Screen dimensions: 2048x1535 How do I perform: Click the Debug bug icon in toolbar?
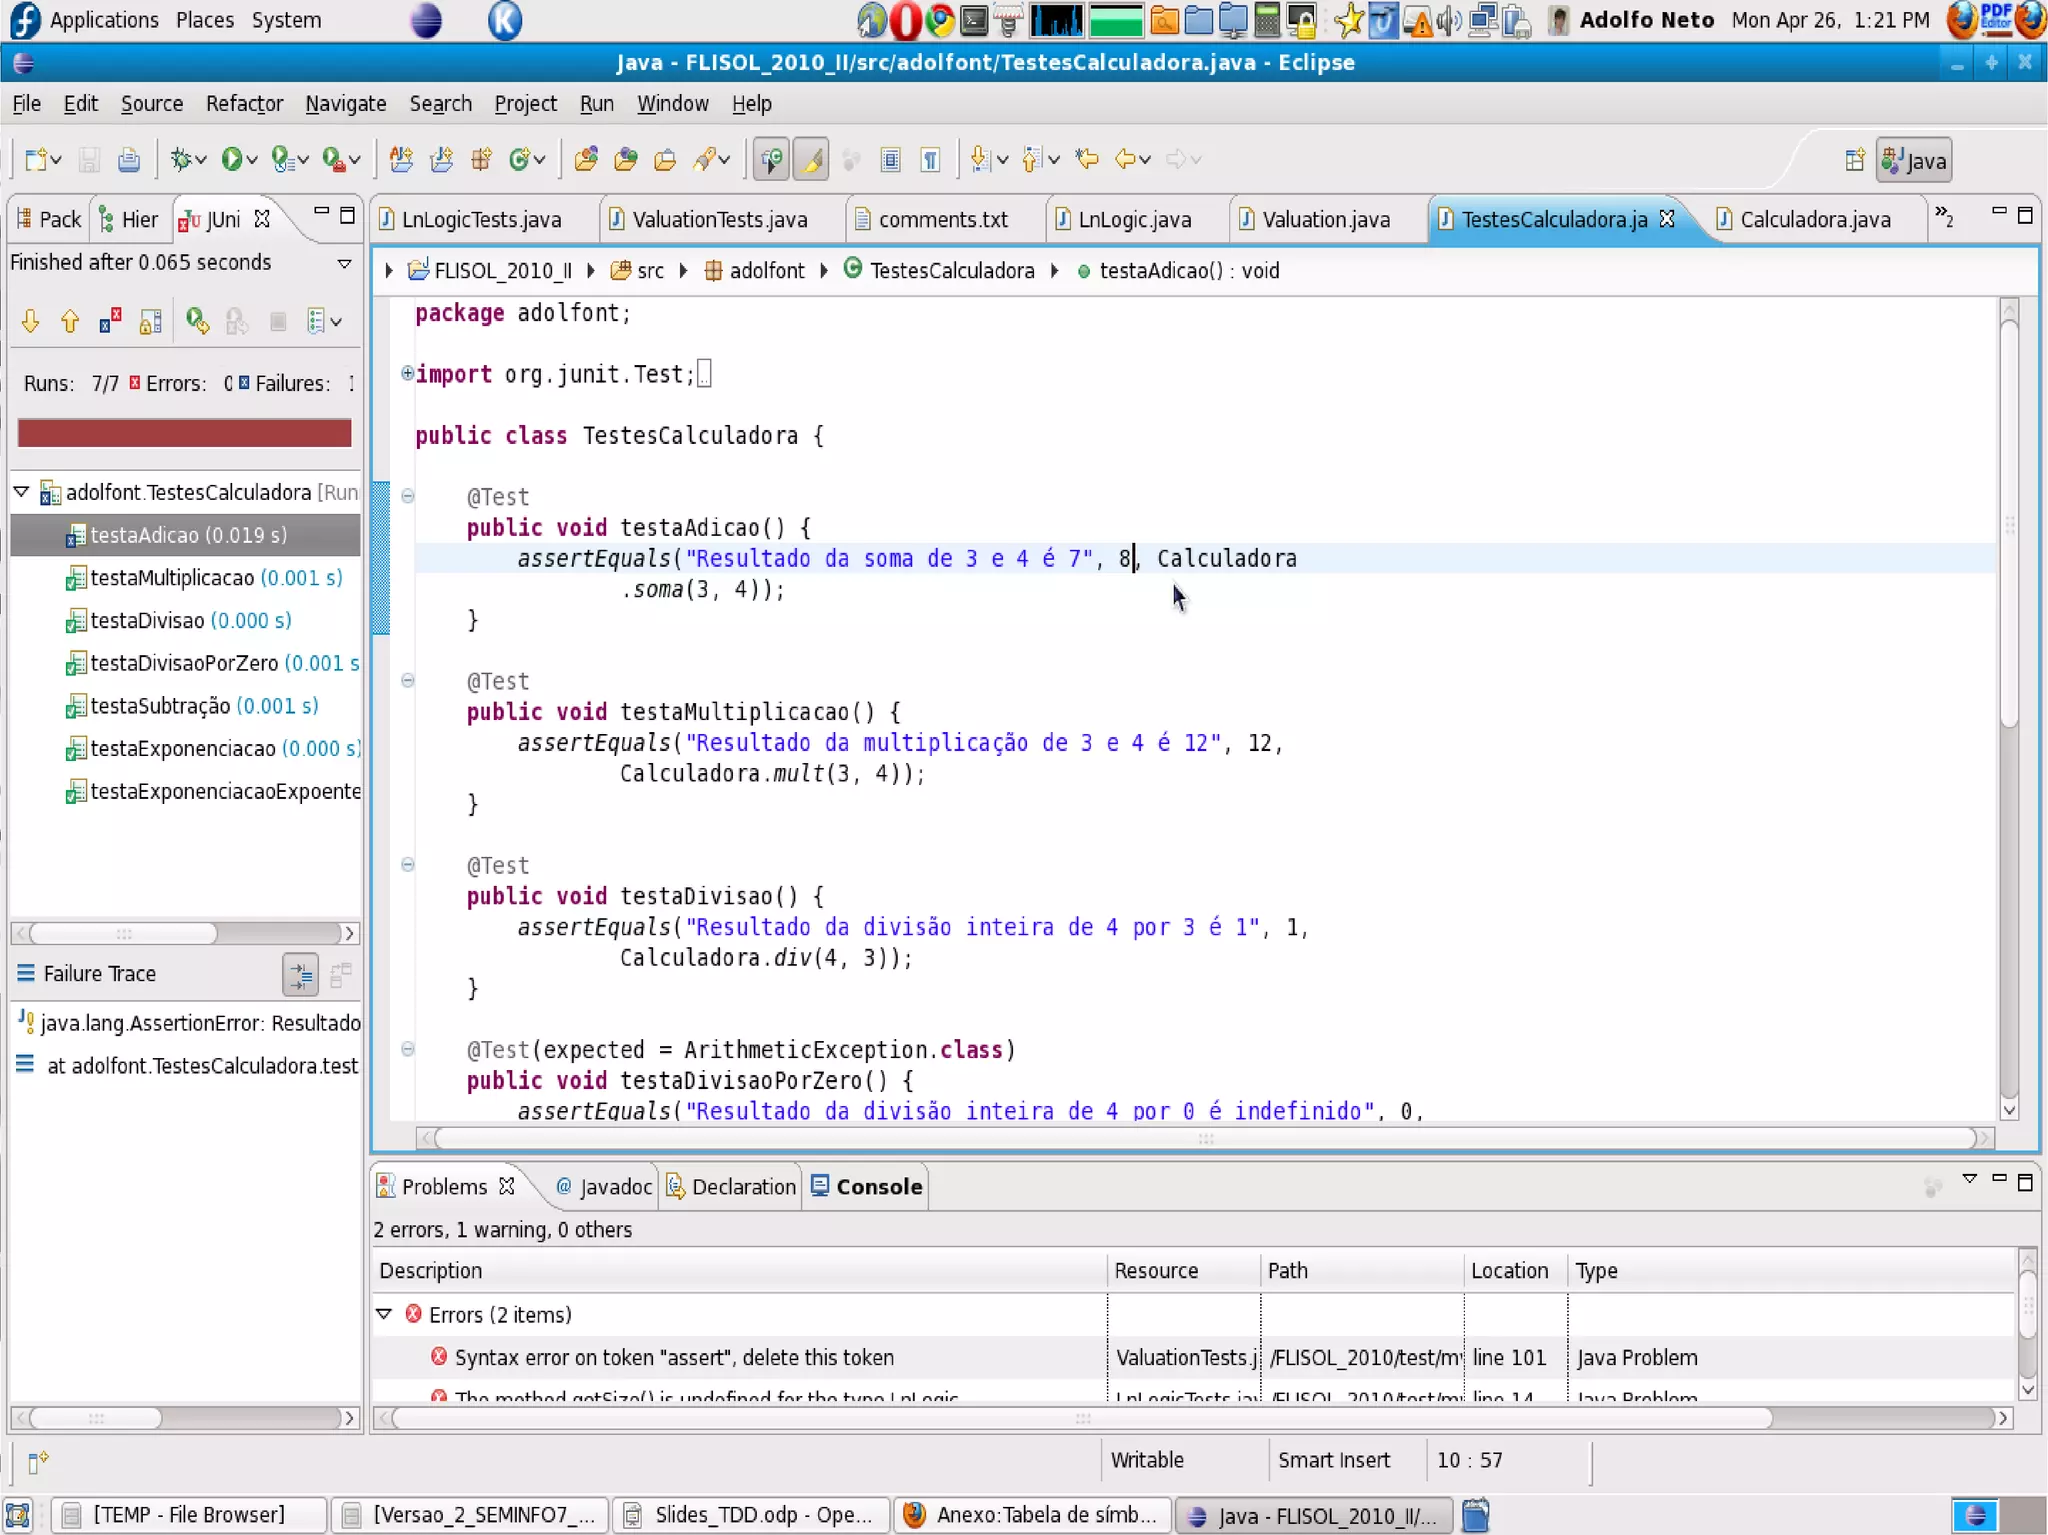(181, 160)
